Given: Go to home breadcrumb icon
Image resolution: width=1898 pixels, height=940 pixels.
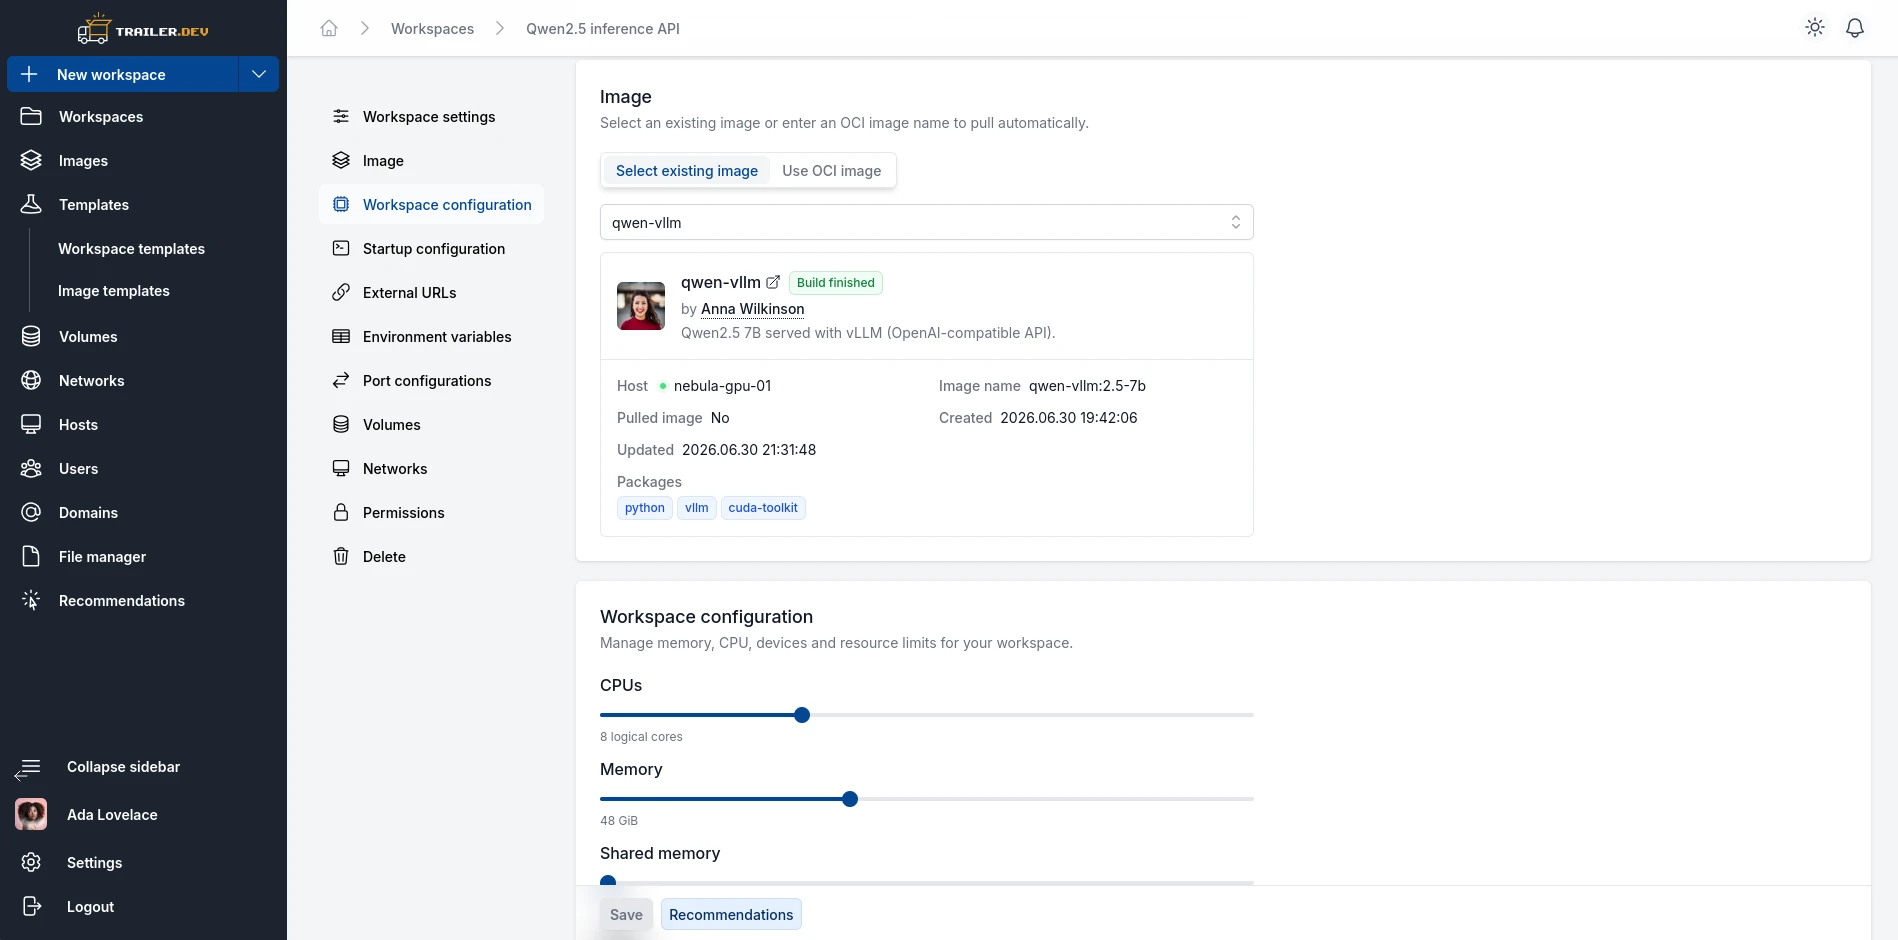Looking at the screenshot, I should click(329, 28).
